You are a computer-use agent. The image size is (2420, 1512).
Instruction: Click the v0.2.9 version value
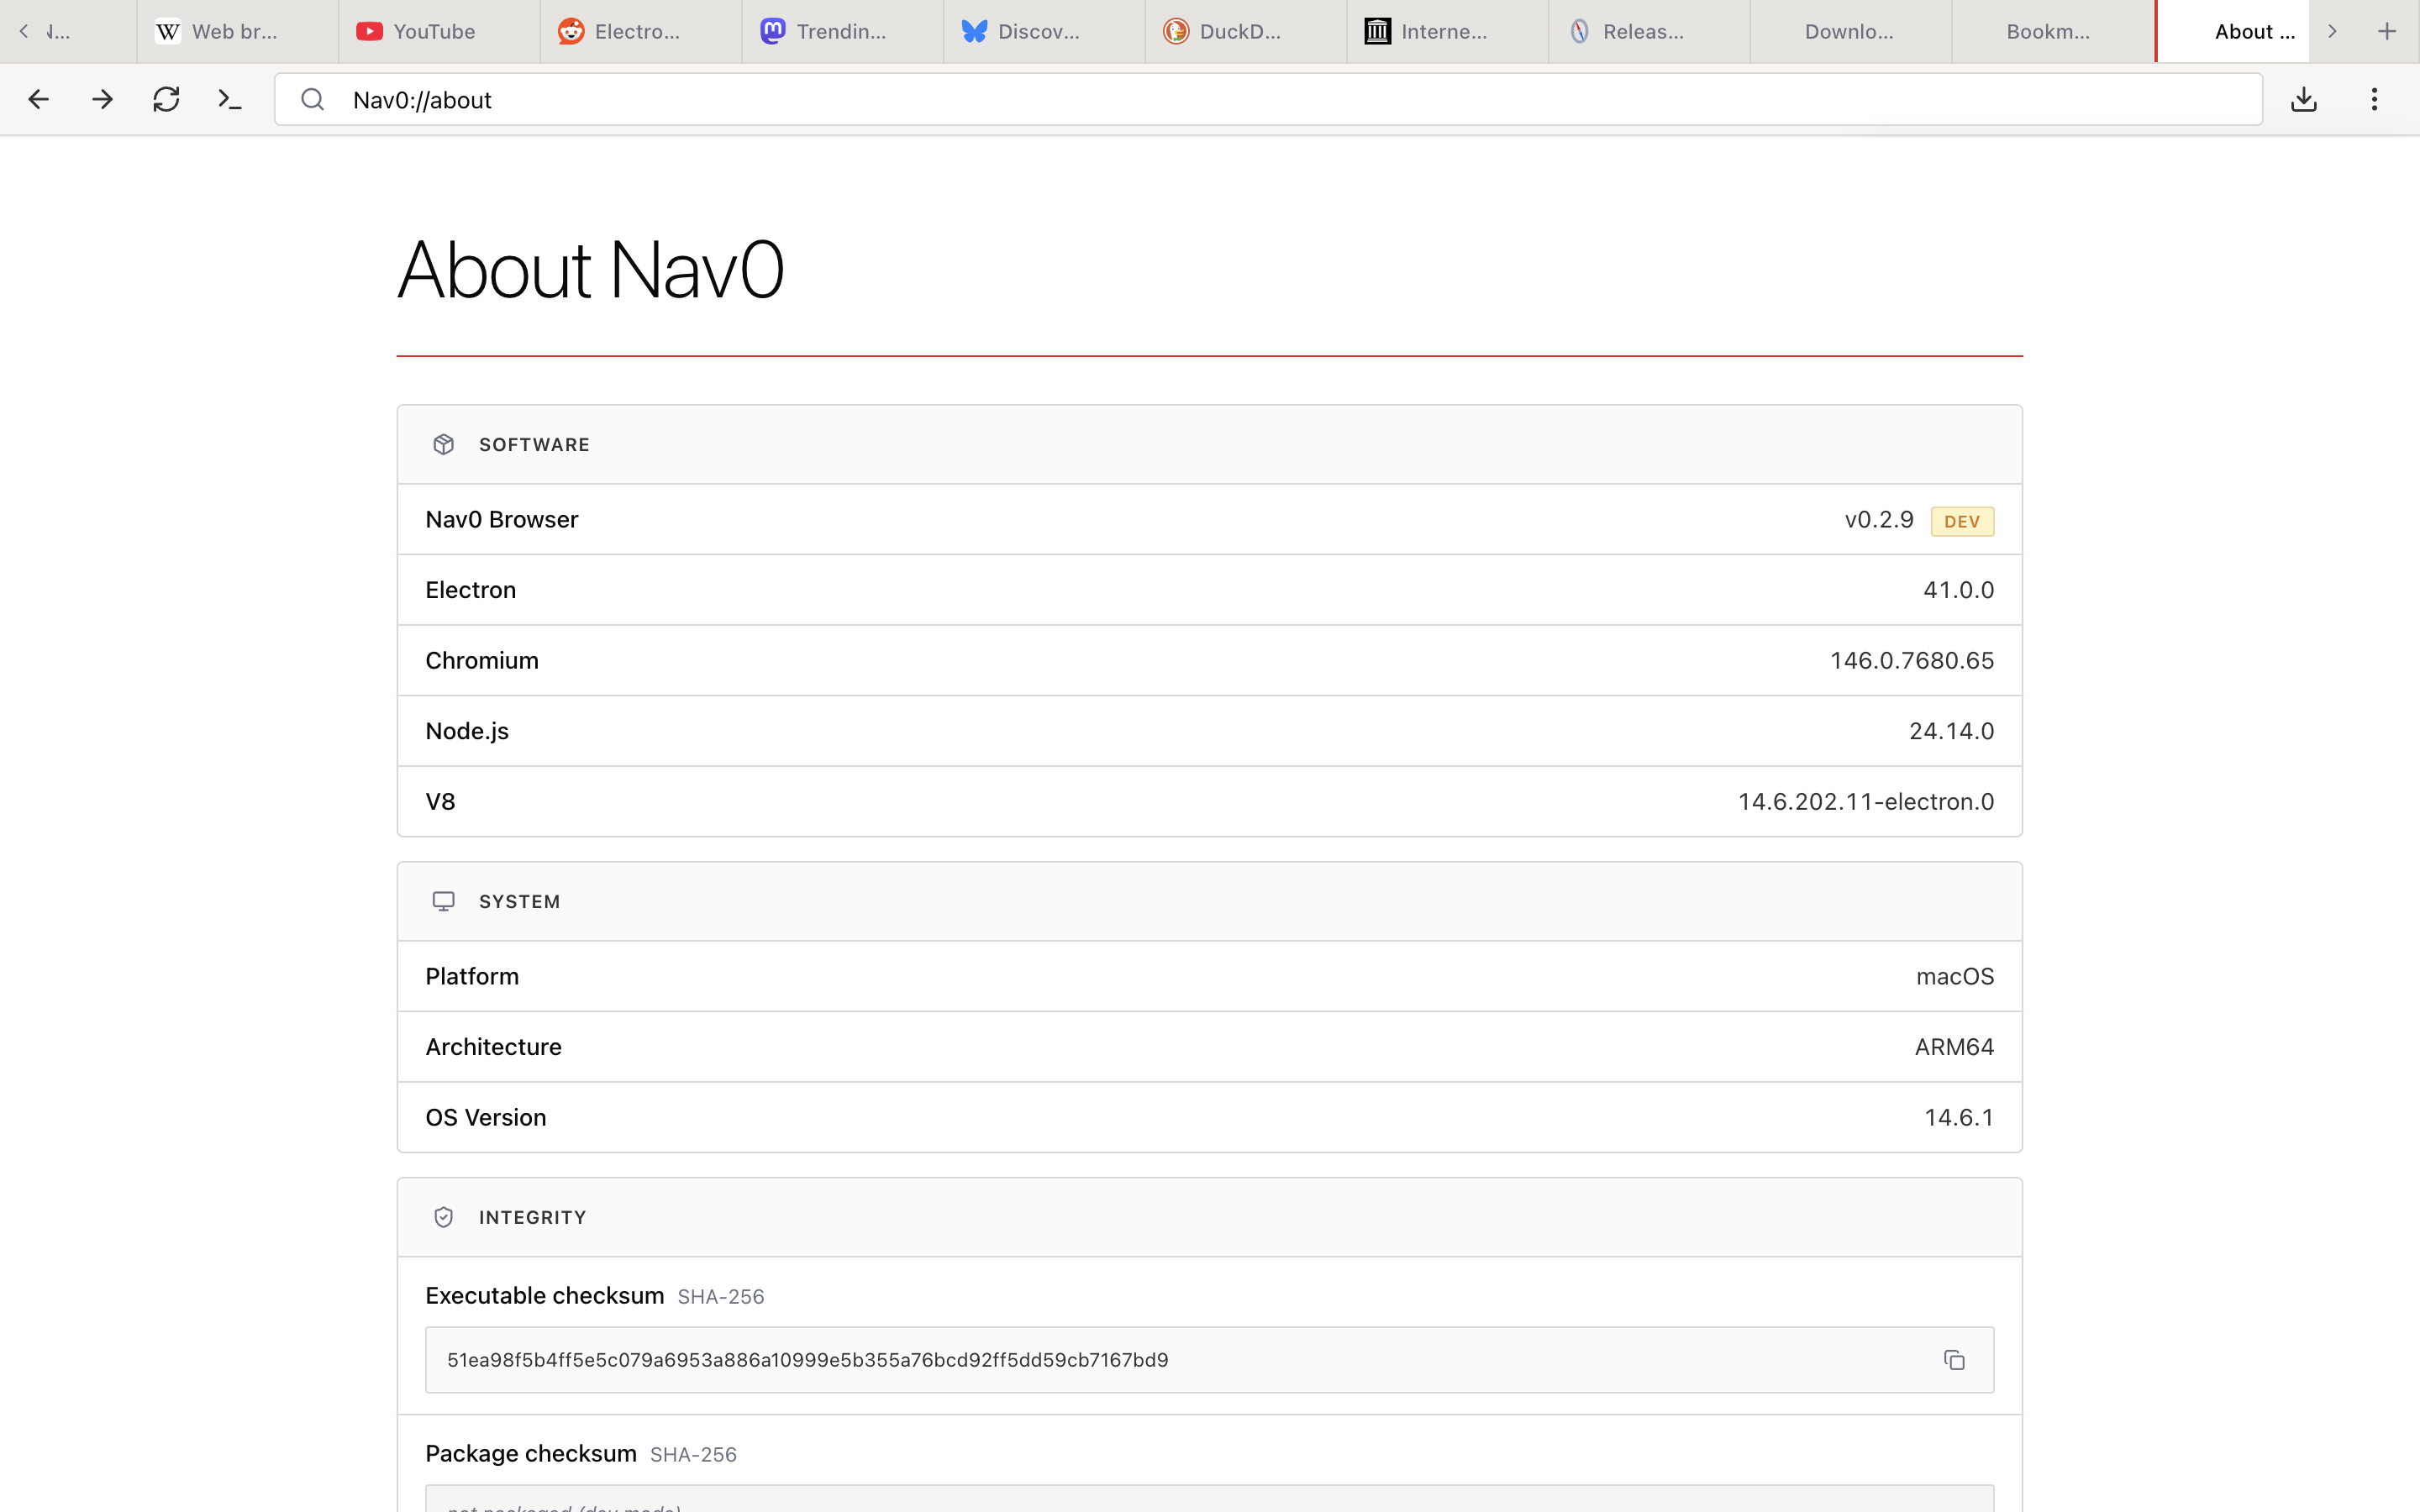click(1879, 519)
